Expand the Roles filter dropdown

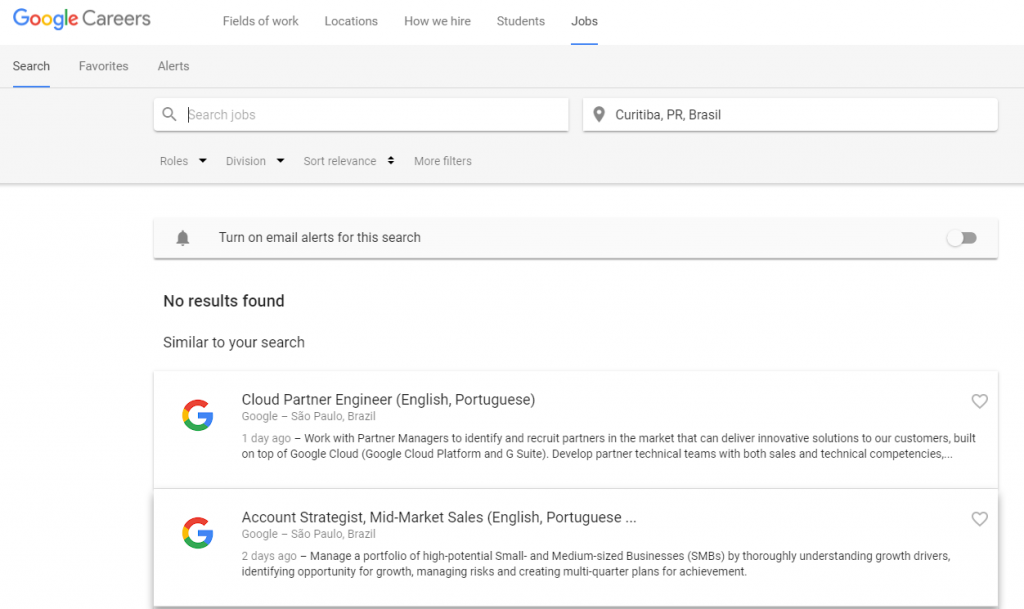(x=183, y=161)
